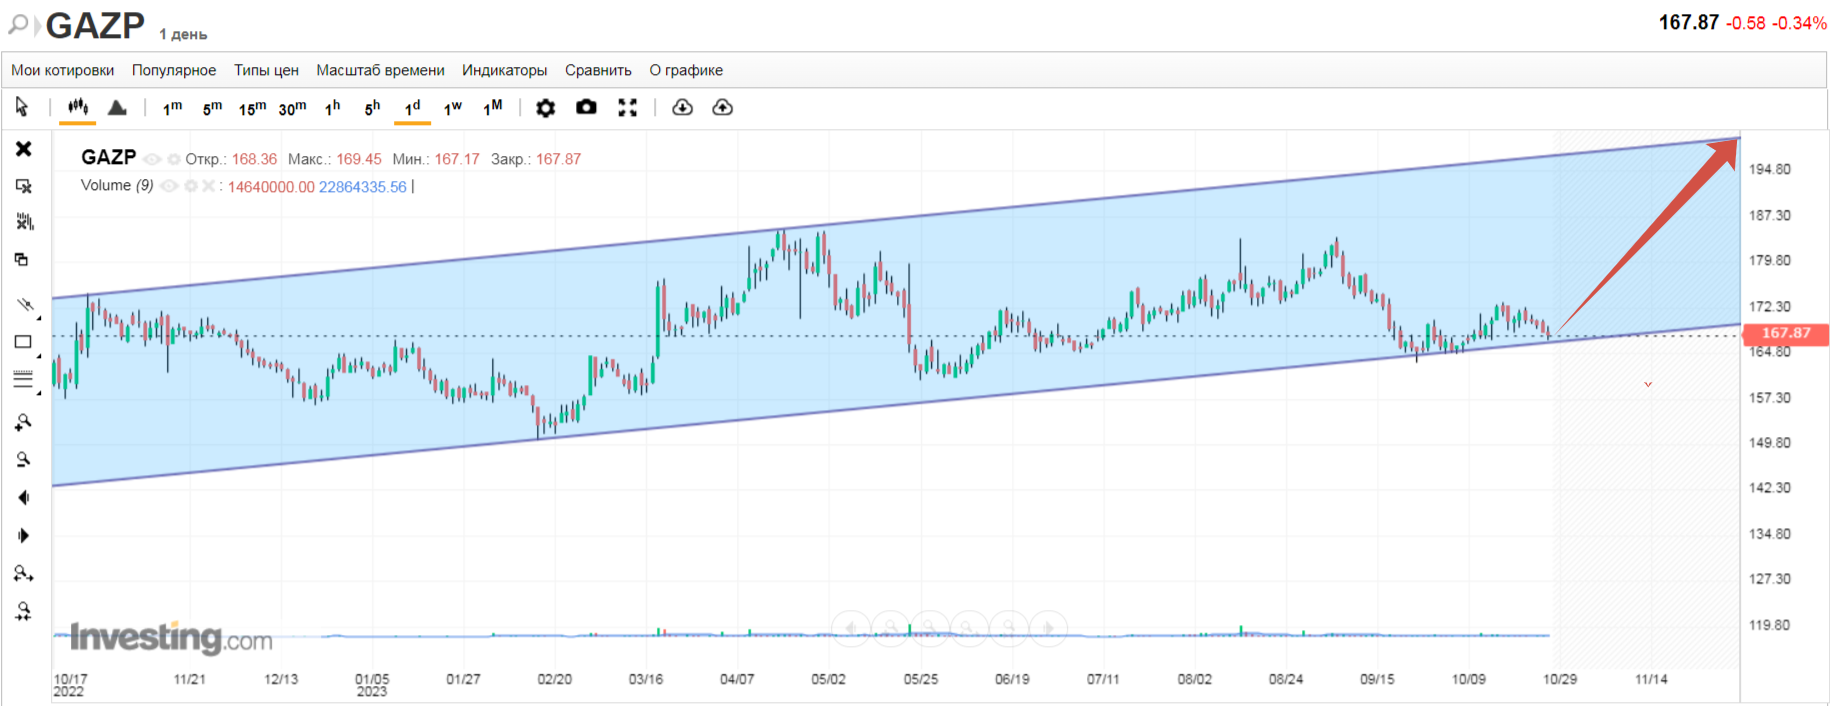Click the 119.80 price axis label
Viewport: 1830px width, 706px height.
click(1769, 625)
